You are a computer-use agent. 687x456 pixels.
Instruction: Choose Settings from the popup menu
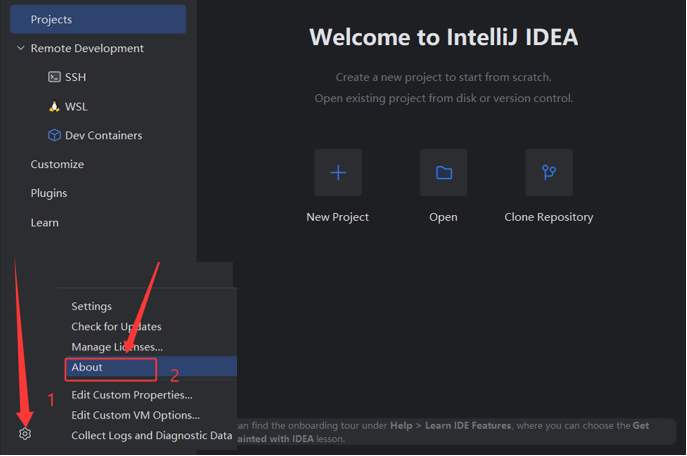(92, 306)
